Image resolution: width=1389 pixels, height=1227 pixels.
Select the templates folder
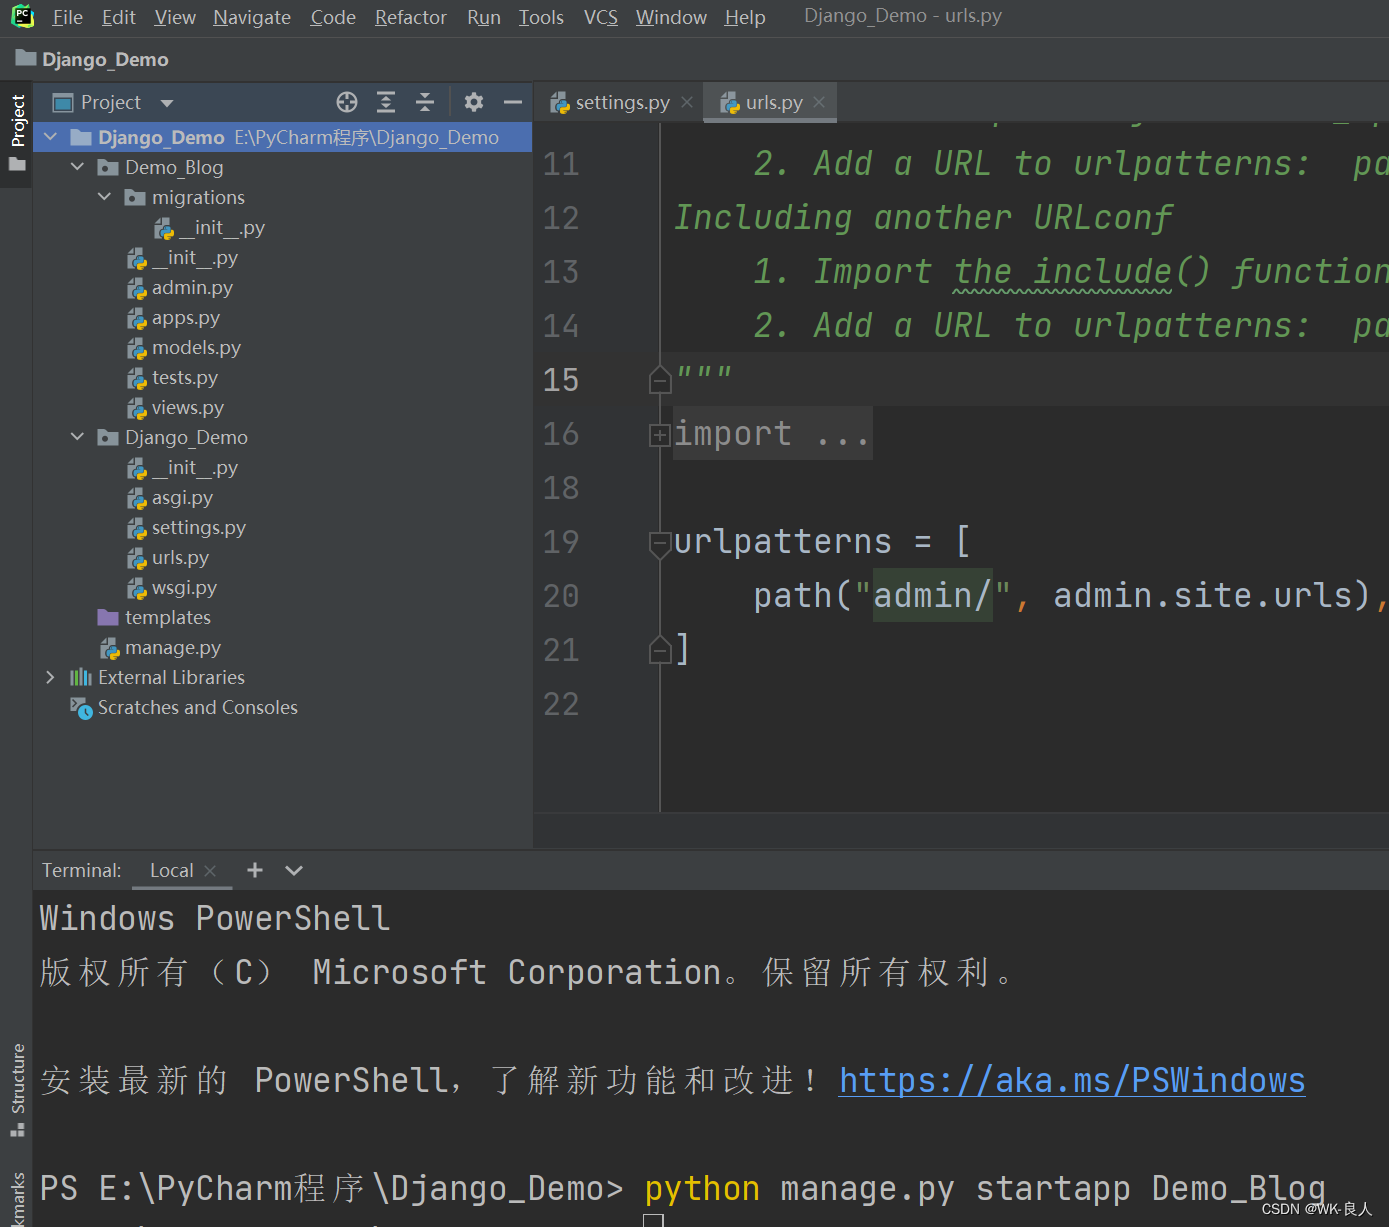167,617
